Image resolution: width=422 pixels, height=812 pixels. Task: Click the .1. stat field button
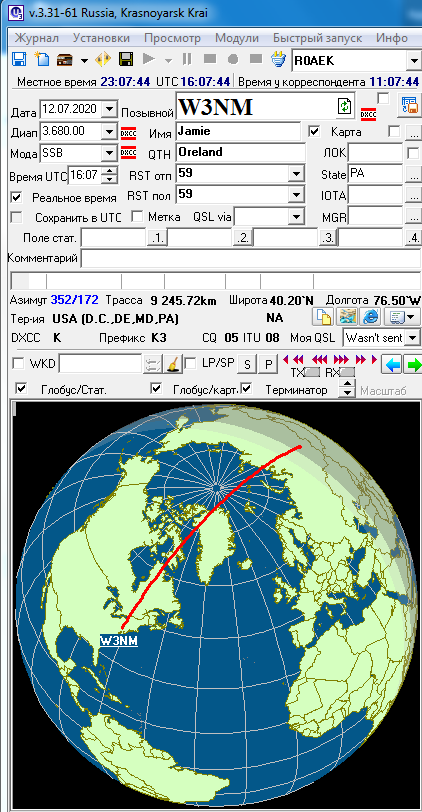pos(157,238)
